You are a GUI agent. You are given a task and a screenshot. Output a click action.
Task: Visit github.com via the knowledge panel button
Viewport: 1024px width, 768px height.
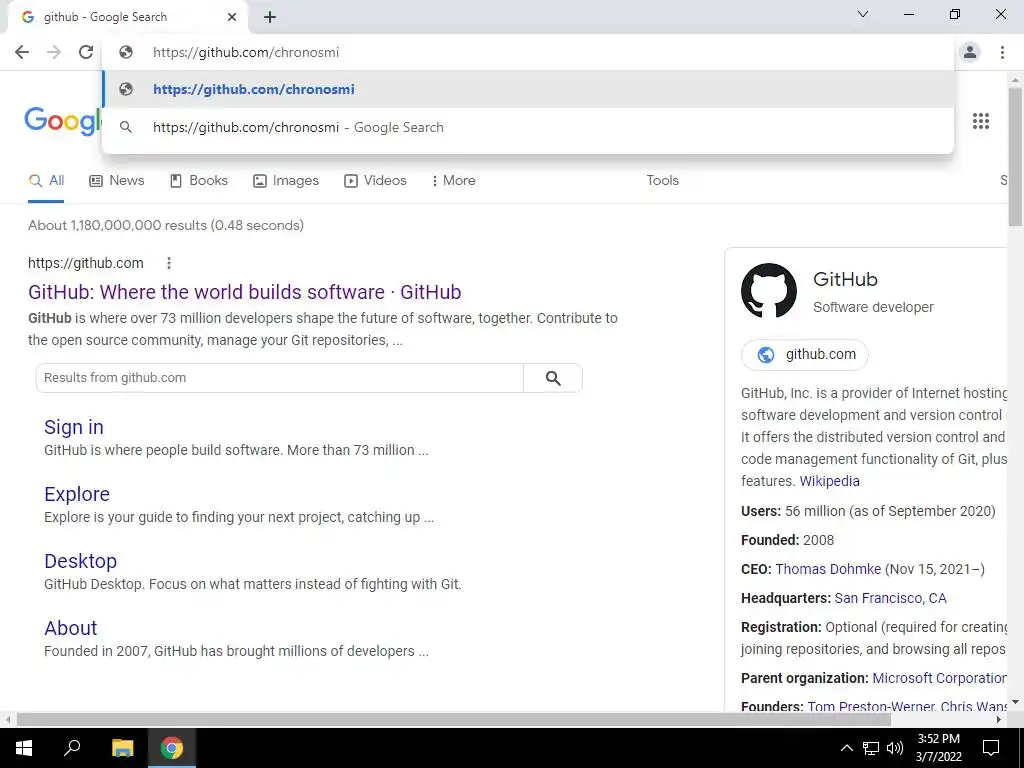click(x=805, y=355)
